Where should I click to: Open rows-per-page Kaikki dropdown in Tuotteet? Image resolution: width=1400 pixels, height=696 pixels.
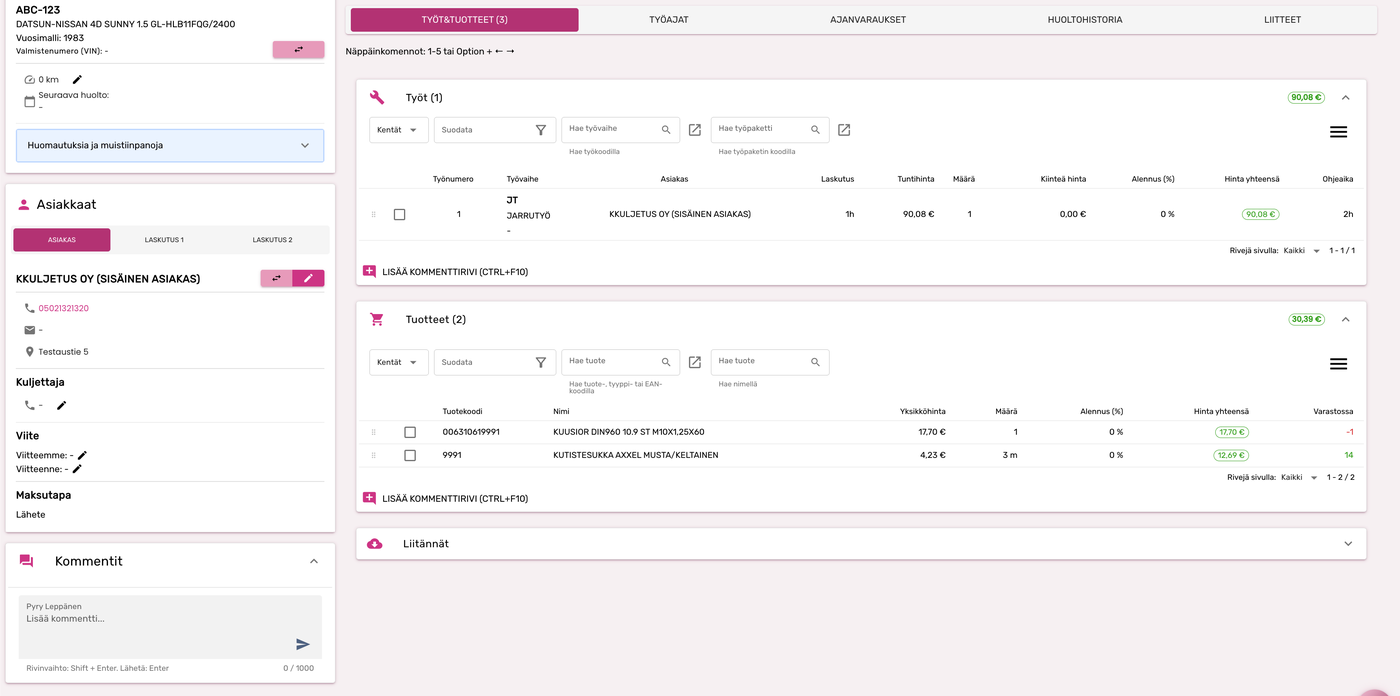(x=1301, y=477)
